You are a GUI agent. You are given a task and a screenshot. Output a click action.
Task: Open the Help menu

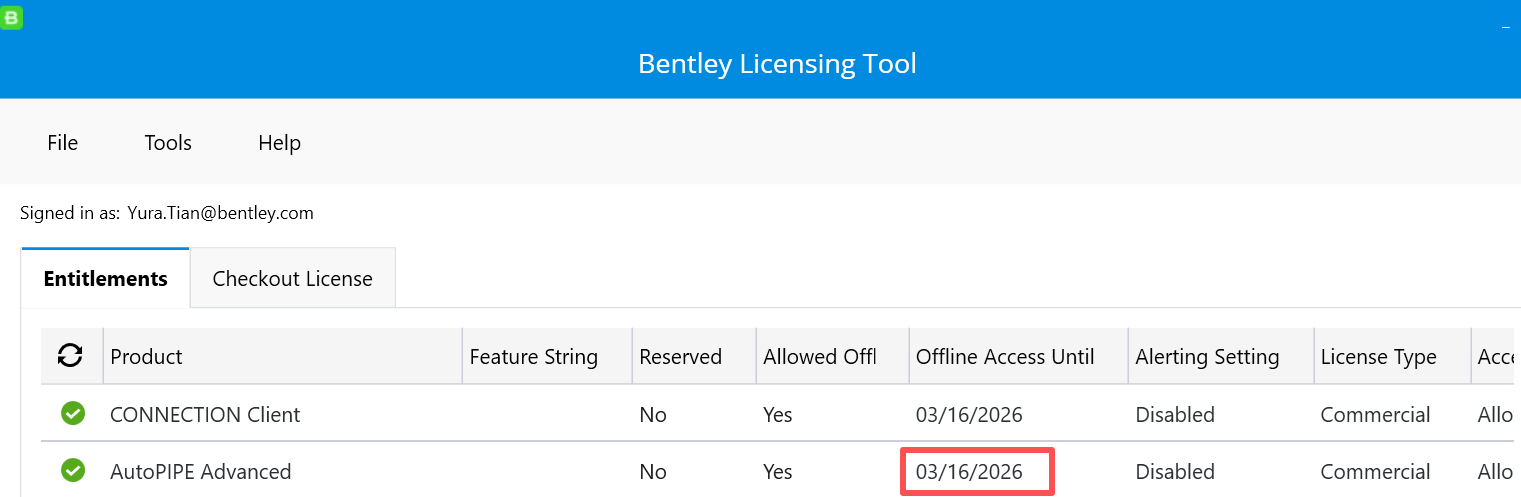279,143
